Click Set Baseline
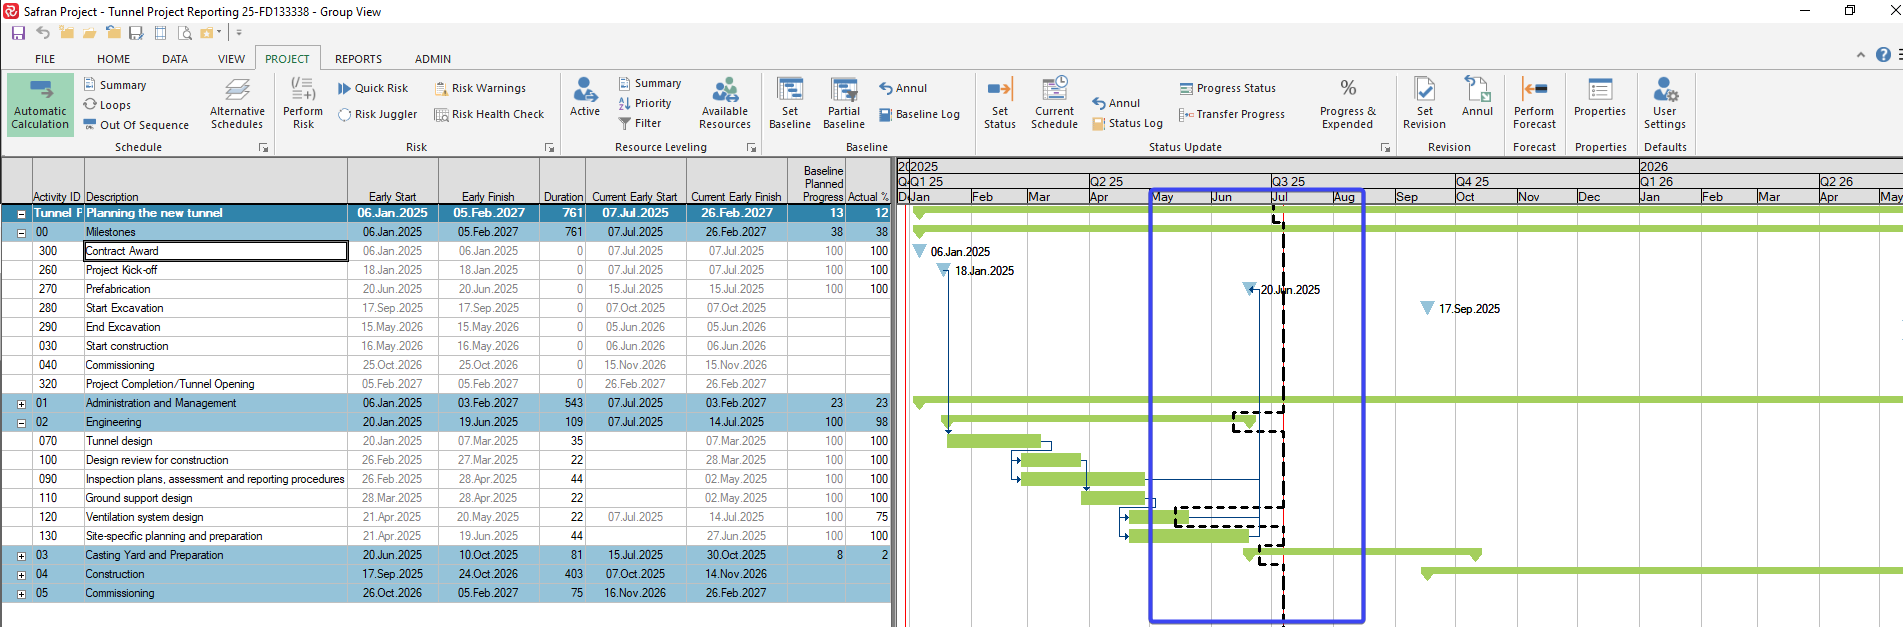The image size is (1903, 627). [790, 104]
